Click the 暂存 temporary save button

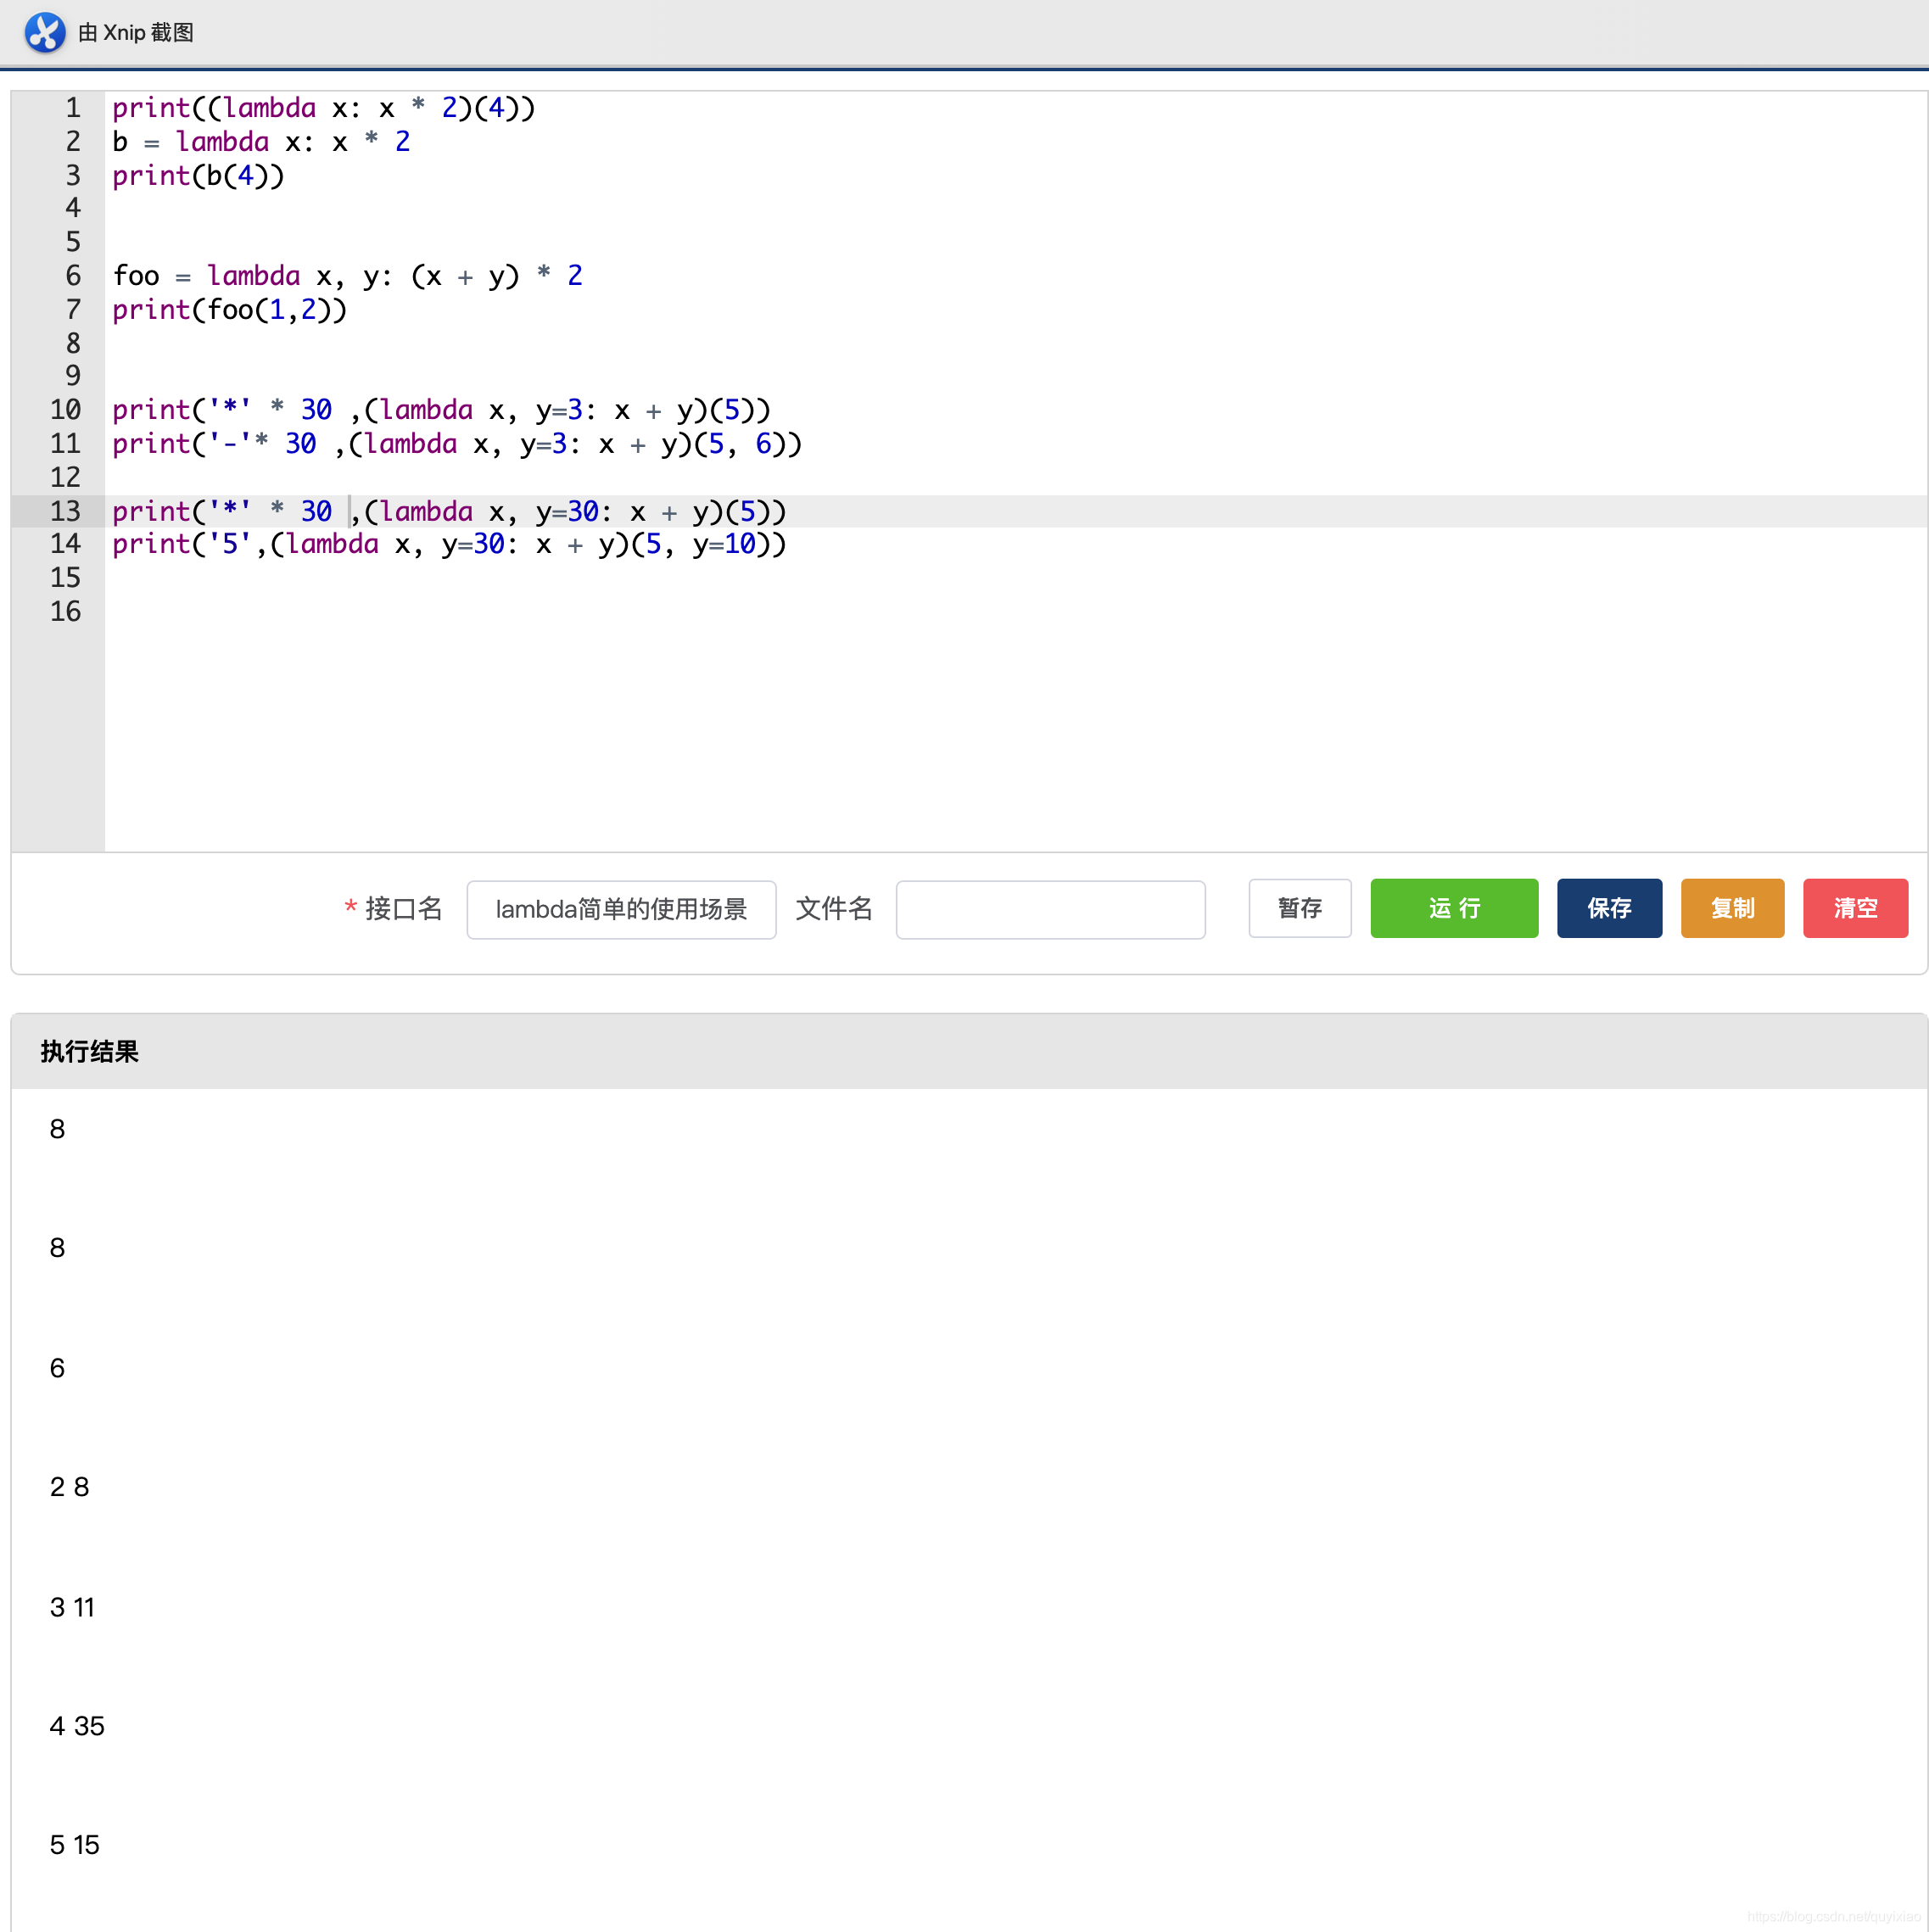pyautogui.click(x=1299, y=908)
